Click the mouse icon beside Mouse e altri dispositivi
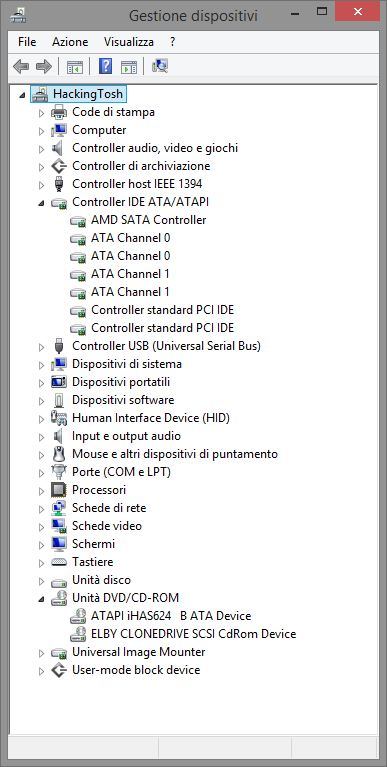Viewport: 387px width, 767px height. pyautogui.click(x=59, y=454)
